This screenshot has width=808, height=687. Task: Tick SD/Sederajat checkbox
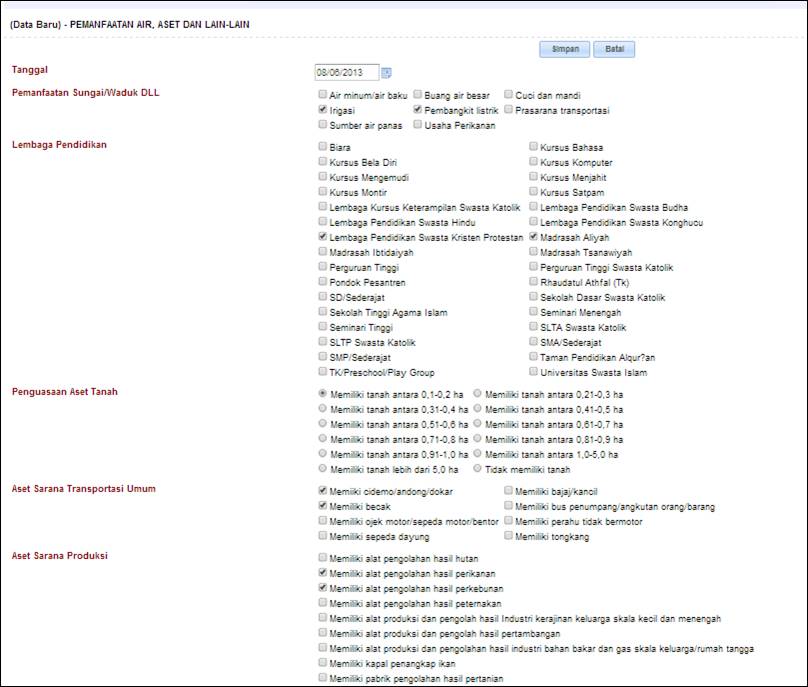(323, 295)
